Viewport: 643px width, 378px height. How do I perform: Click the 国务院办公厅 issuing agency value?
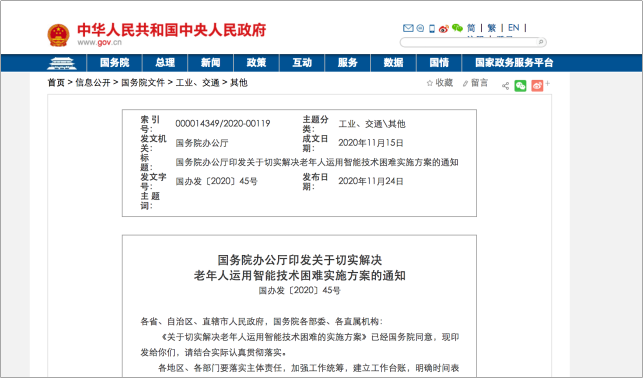pos(202,143)
